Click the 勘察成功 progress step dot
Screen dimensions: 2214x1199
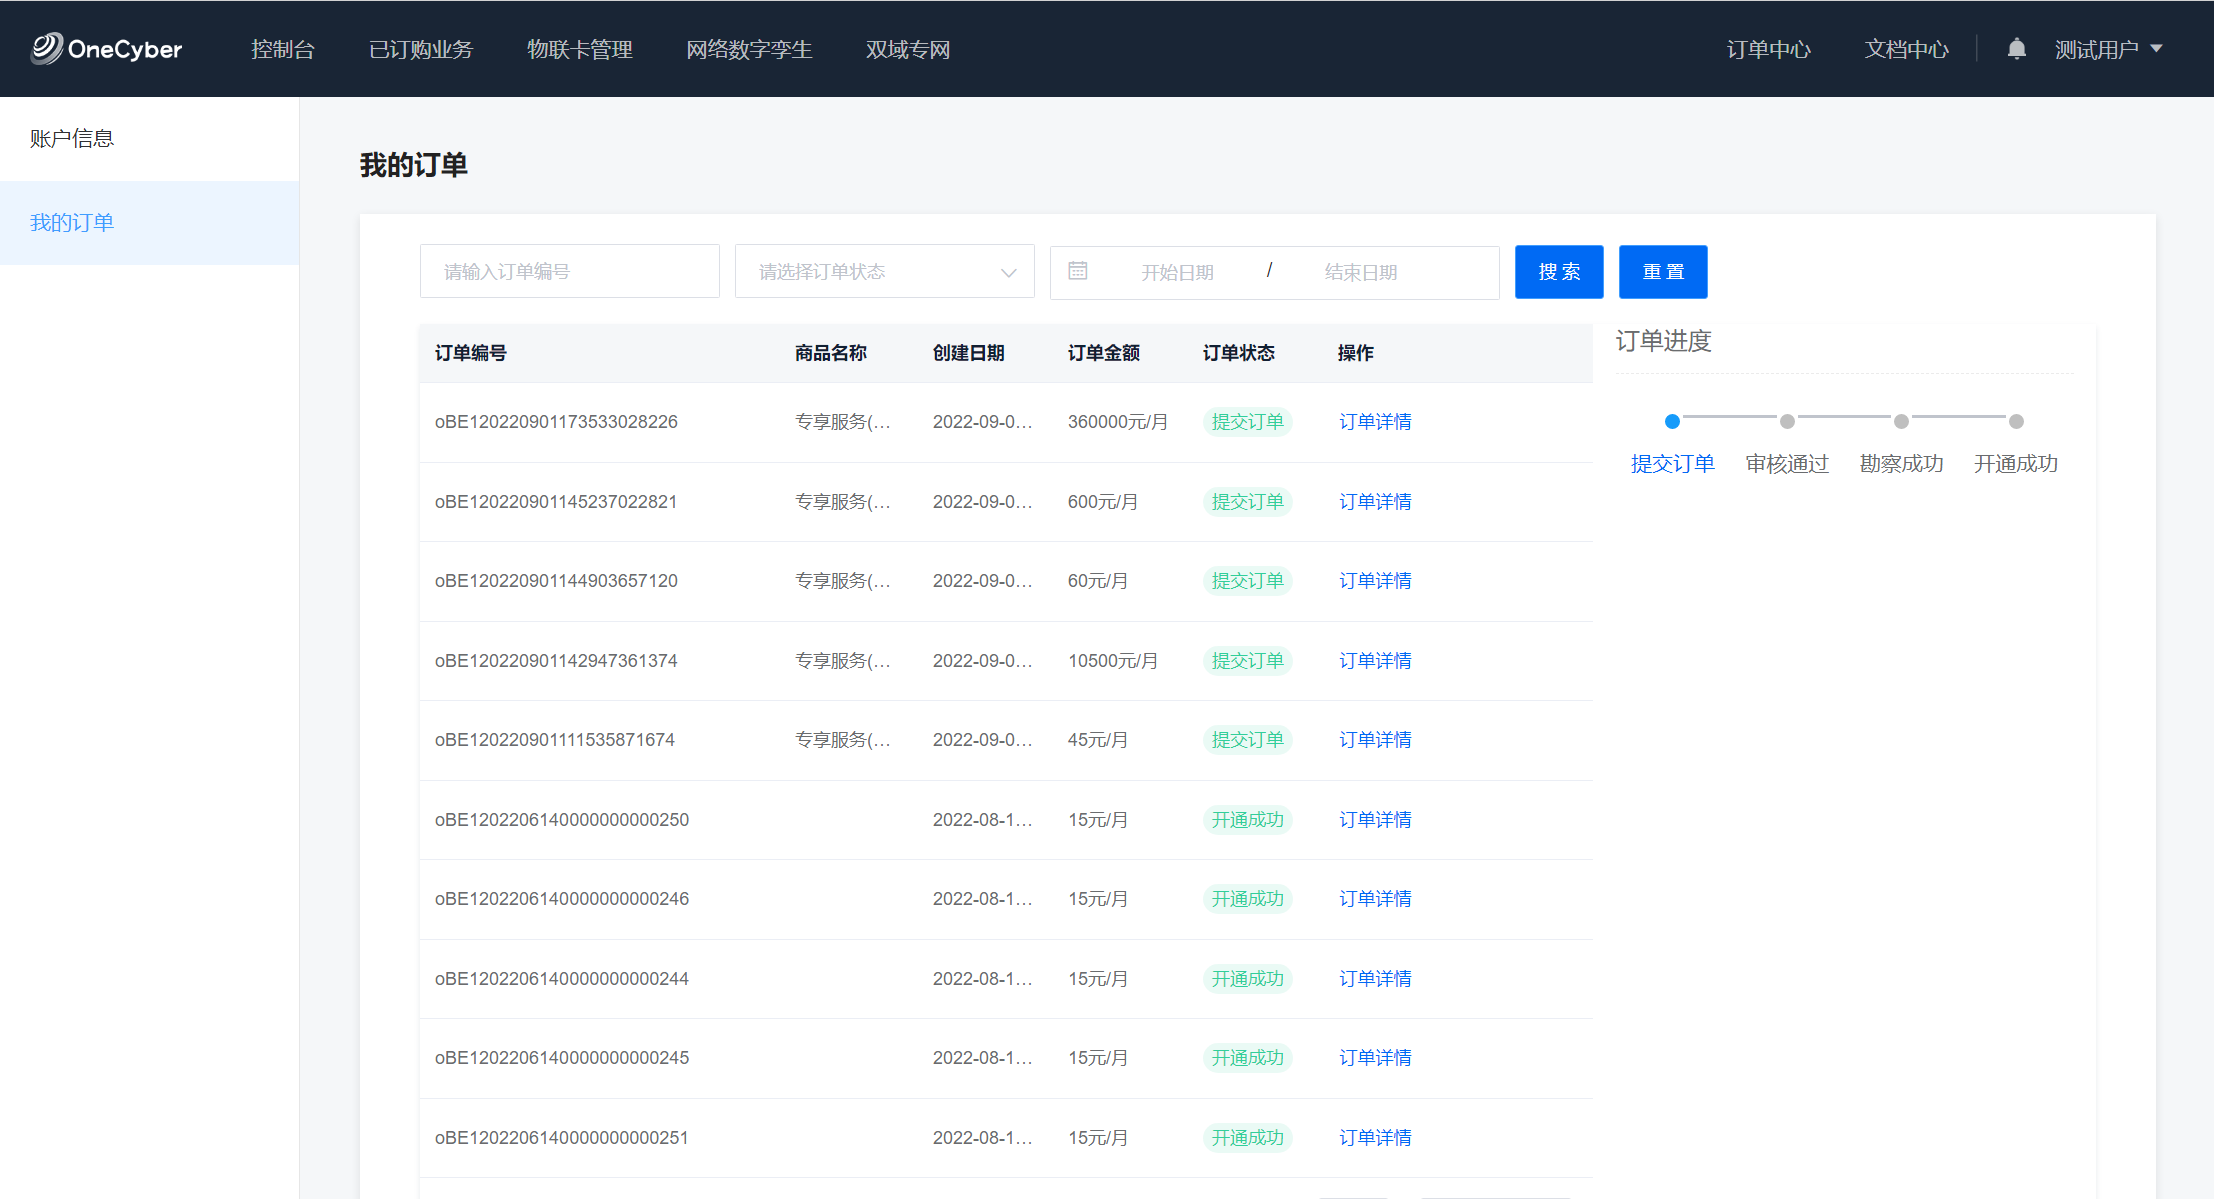point(1901,421)
